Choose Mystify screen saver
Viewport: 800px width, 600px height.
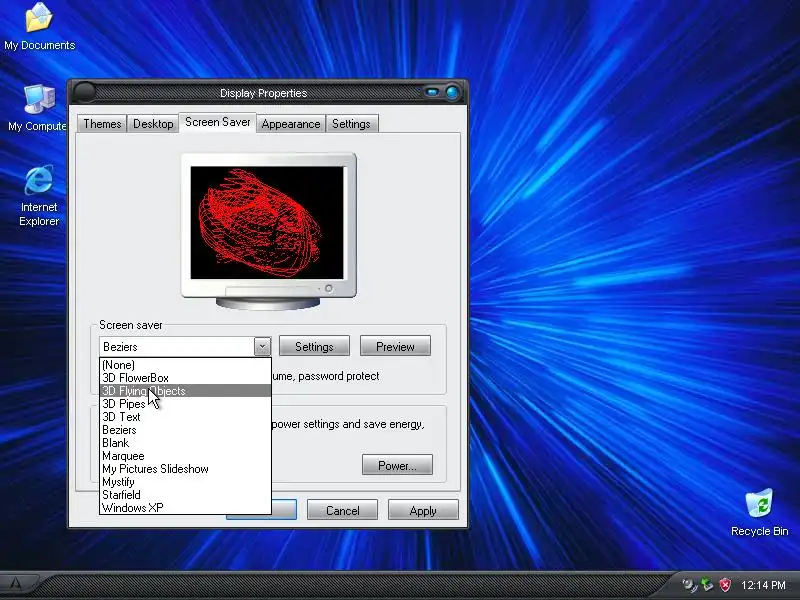coord(185,482)
